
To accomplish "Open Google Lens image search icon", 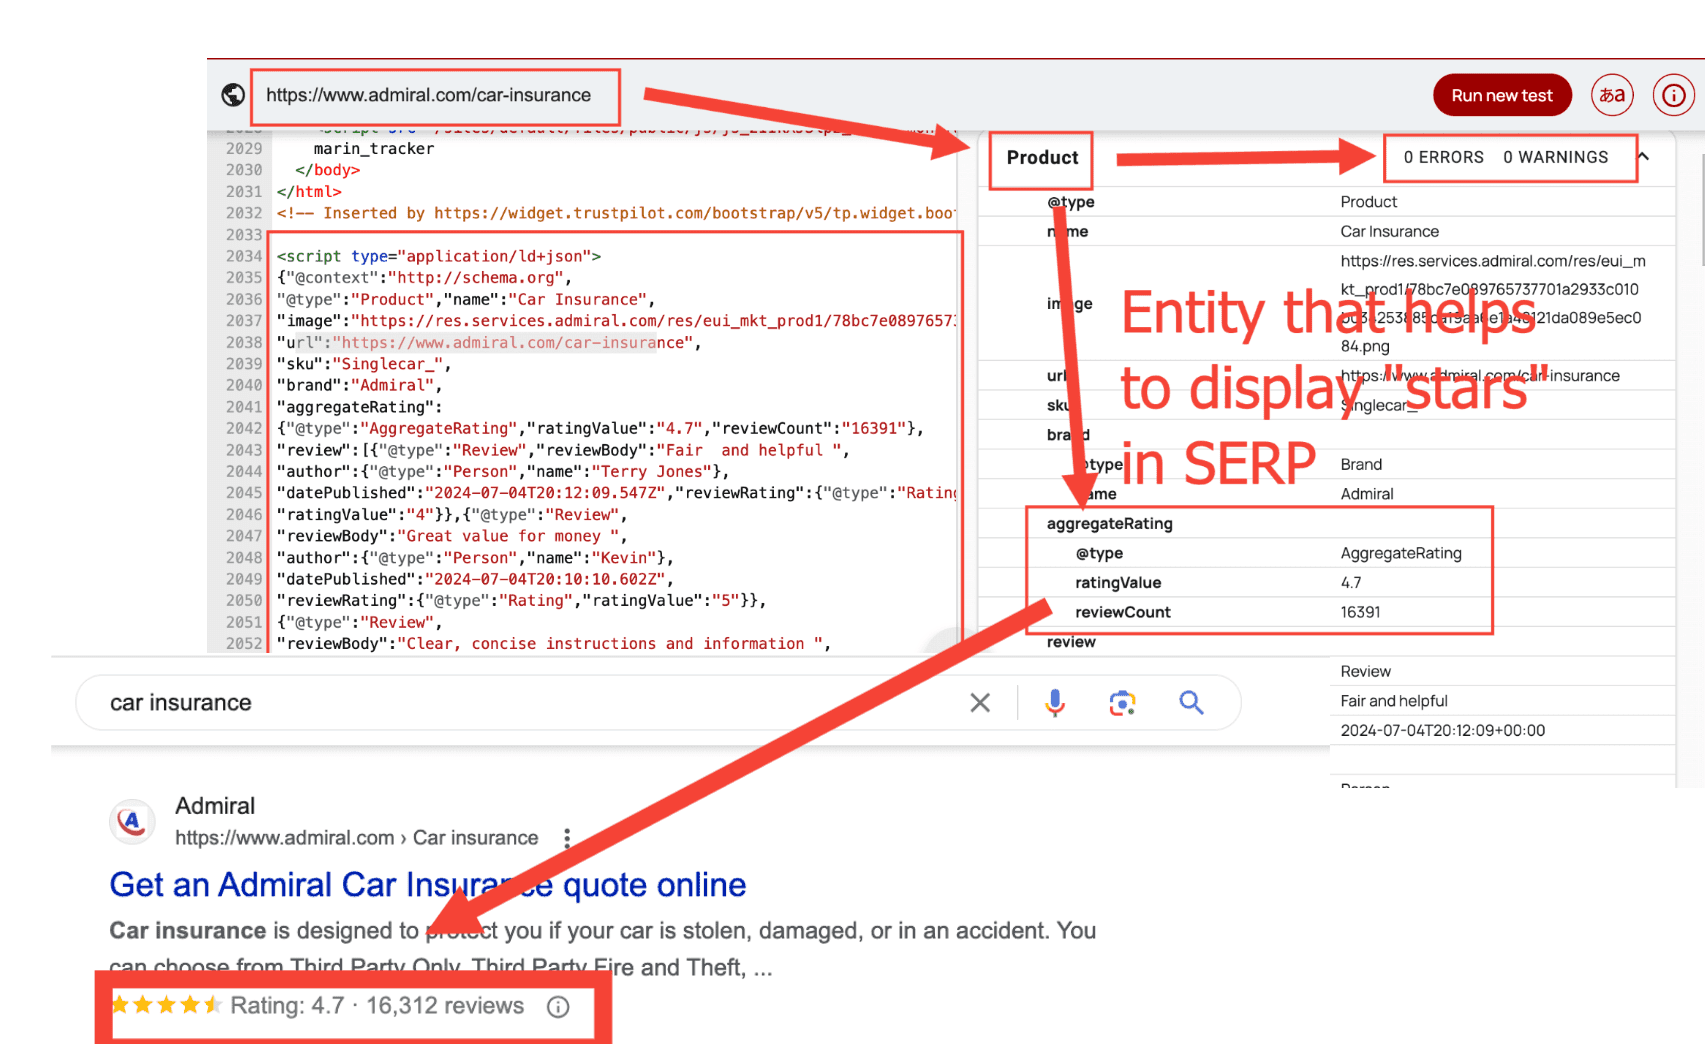I will pos(1122,703).
